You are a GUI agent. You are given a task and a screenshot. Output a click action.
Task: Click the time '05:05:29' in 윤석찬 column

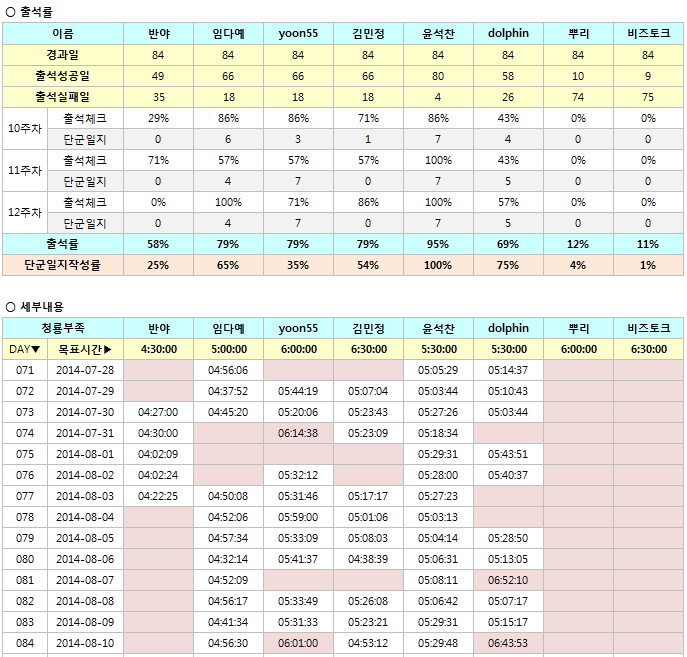tap(438, 370)
